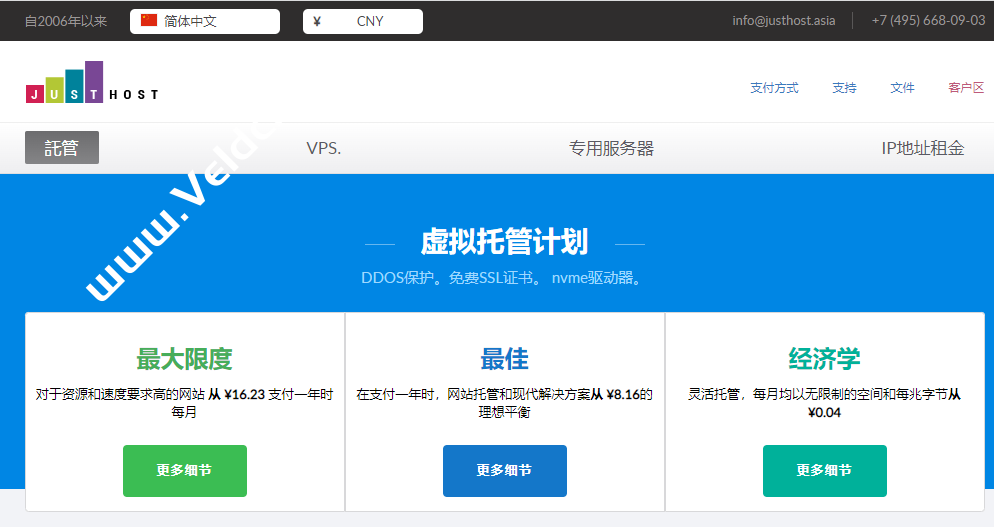Open the CNY currency dropdown
This screenshot has width=994, height=527.
(x=363, y=21)
